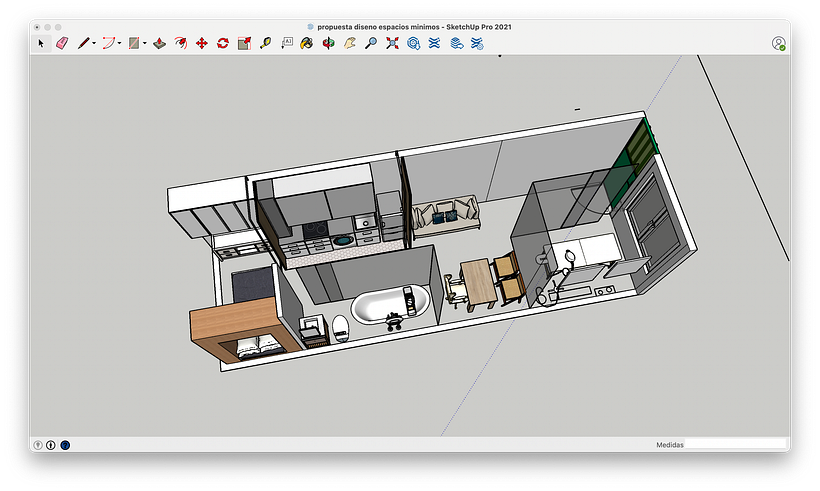Activate the Zoom magnifier tool
820x491 pixels.
(x=371, y=43)
